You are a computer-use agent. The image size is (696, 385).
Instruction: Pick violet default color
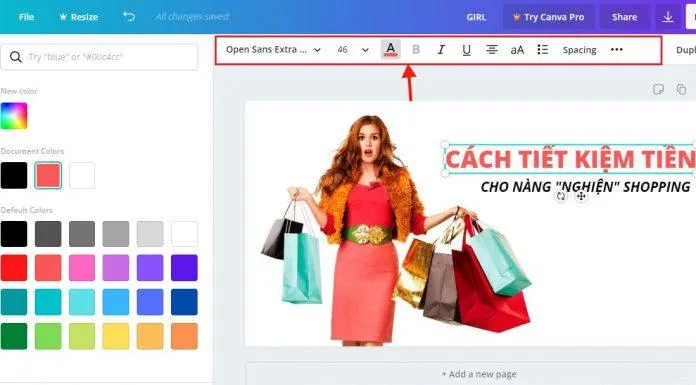tap(150, 268)
